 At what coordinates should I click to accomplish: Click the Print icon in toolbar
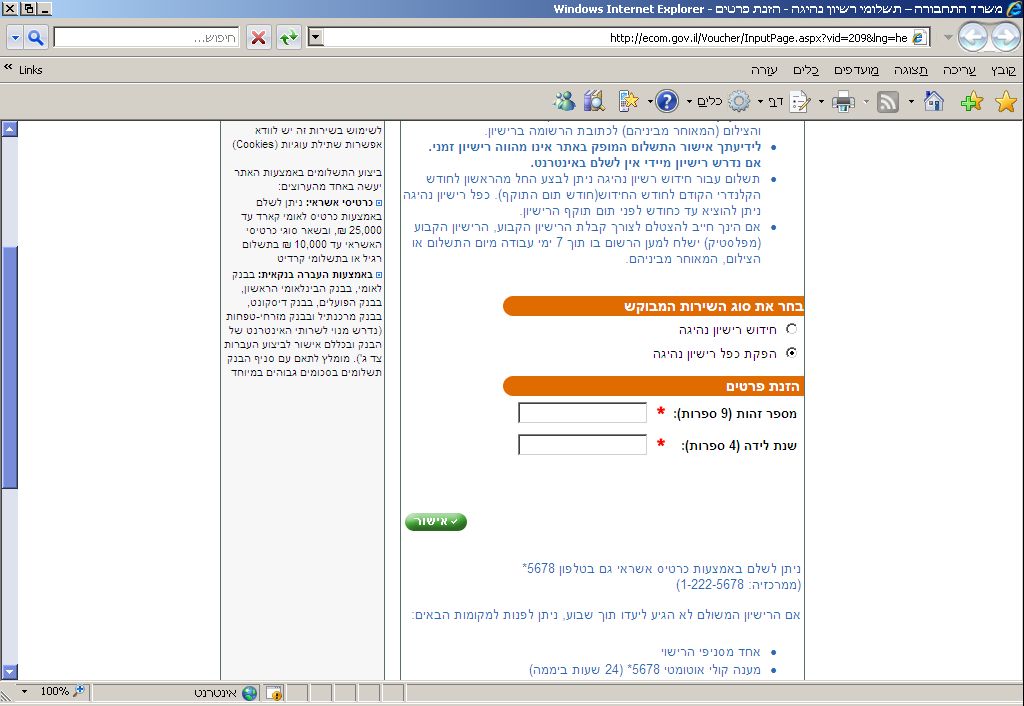point(843,101)
